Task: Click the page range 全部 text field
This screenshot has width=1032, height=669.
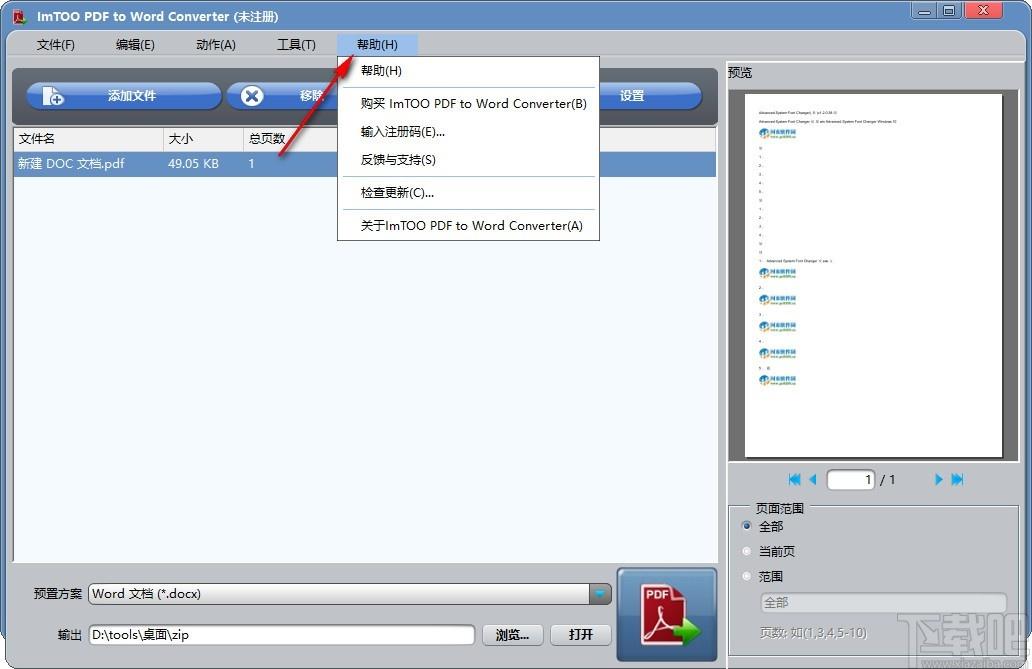Action: [x=884, y=602]
